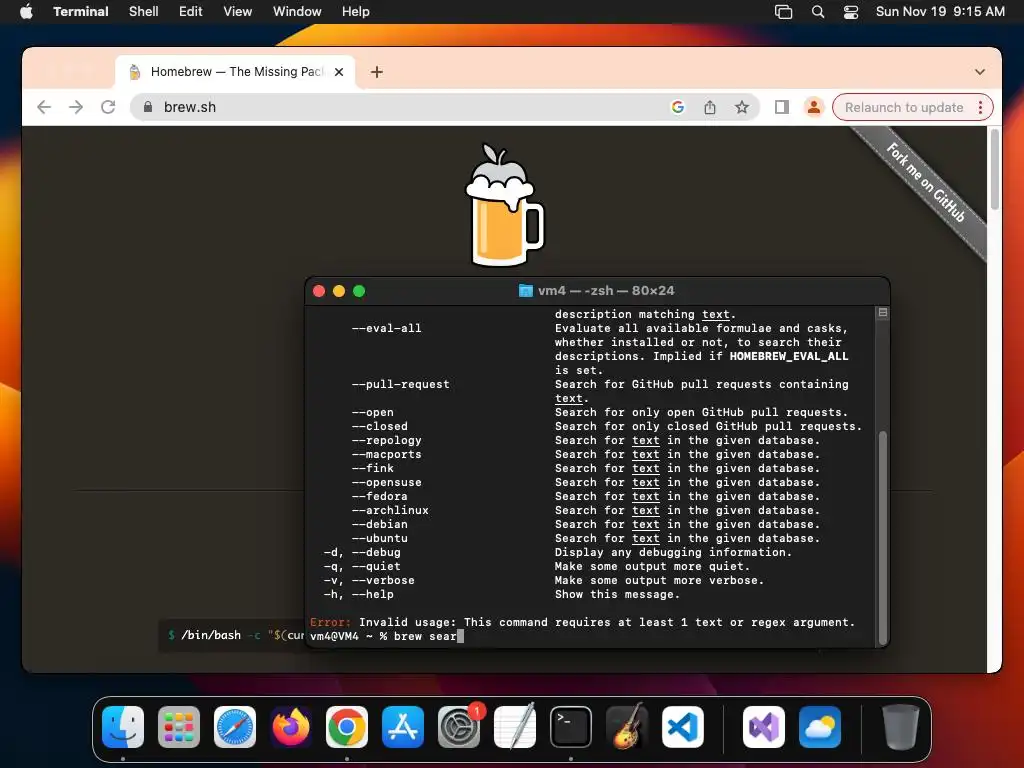Viewport: 1024px width, 768px height.
Task: Click the --ubuntu option text
Action: point(379,539)
